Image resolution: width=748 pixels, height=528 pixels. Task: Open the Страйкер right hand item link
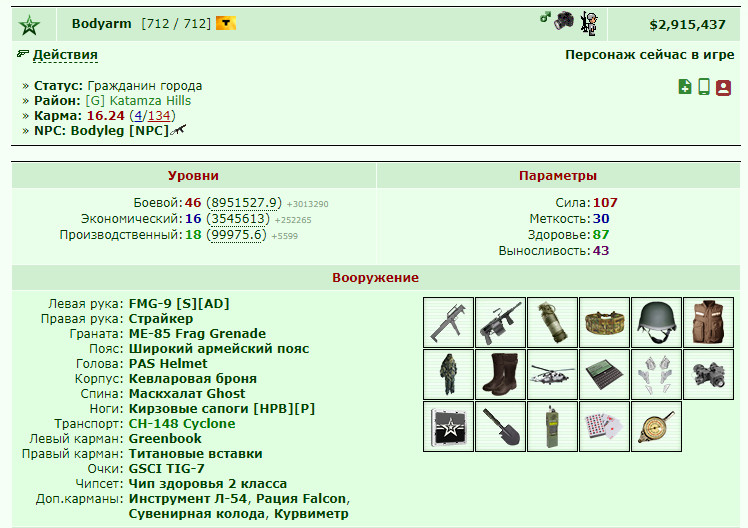click(161, 319)
